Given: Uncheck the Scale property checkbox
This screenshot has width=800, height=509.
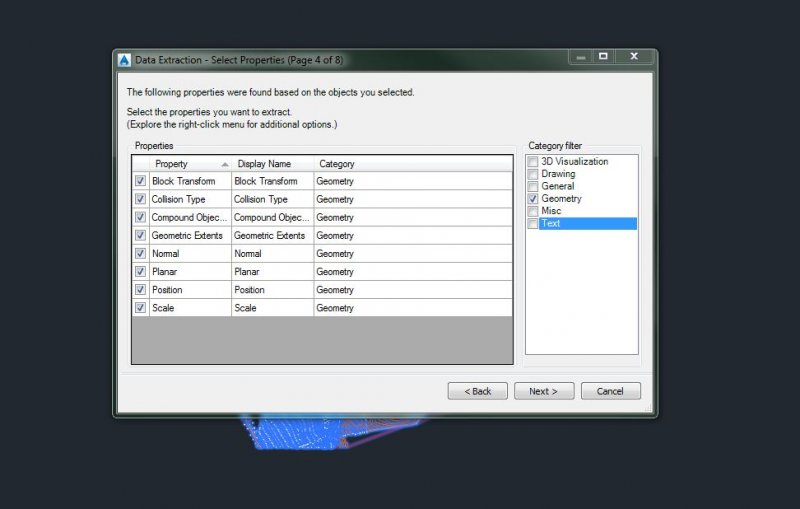Looking at the screenshot, I should tap(140, 308).
